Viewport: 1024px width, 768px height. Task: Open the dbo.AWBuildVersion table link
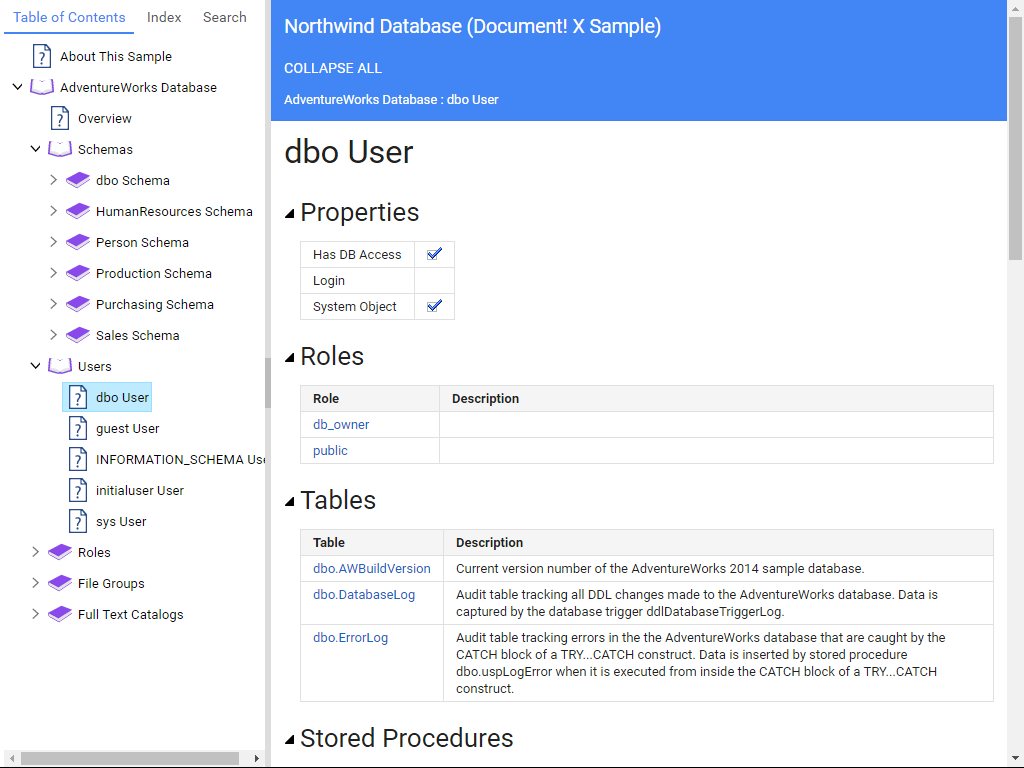(372, 568)
